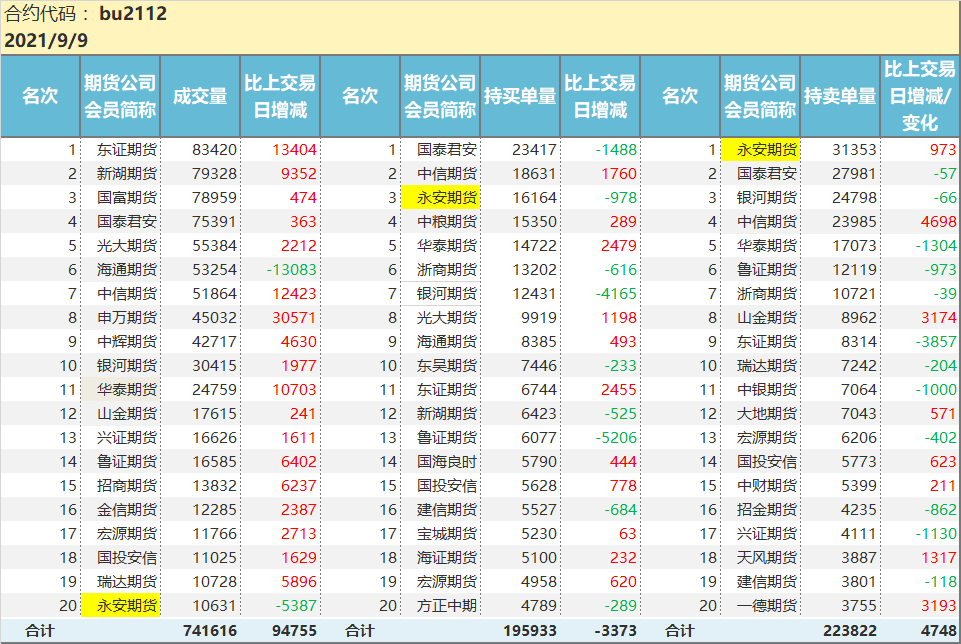Select change value 1317
Image resolution: width=961 pixels, height=644 pixels.
click(938, 558)
